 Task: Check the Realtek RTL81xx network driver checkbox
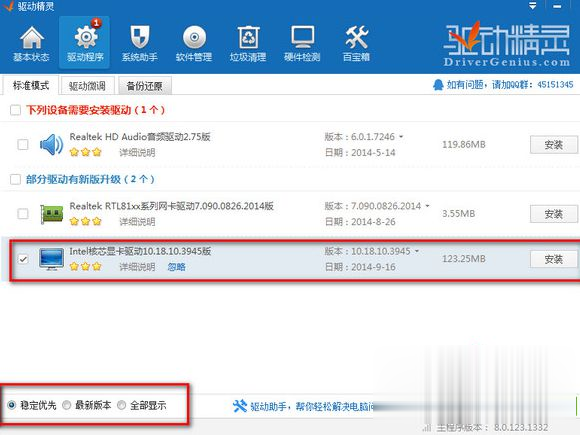click(23, 213)
